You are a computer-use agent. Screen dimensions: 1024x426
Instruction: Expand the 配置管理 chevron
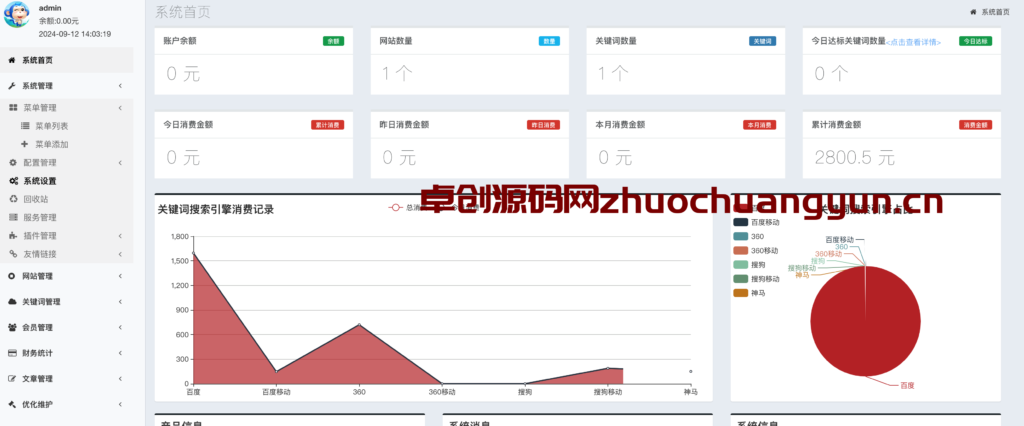(121, 163)
